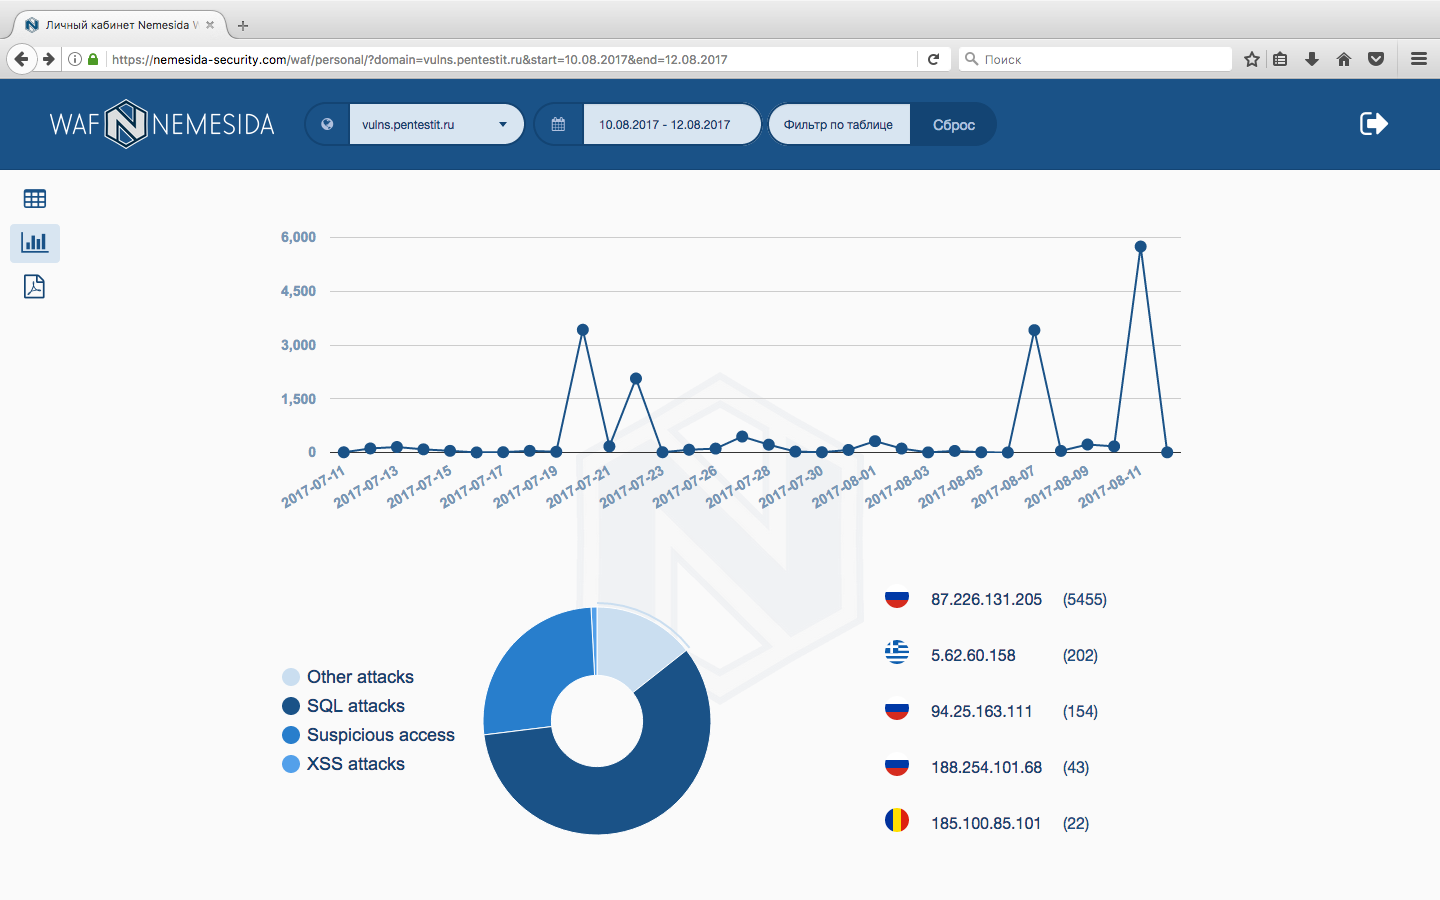
Task: Select the bar chart statistics sidebar icon
Action: click(35, 243)
